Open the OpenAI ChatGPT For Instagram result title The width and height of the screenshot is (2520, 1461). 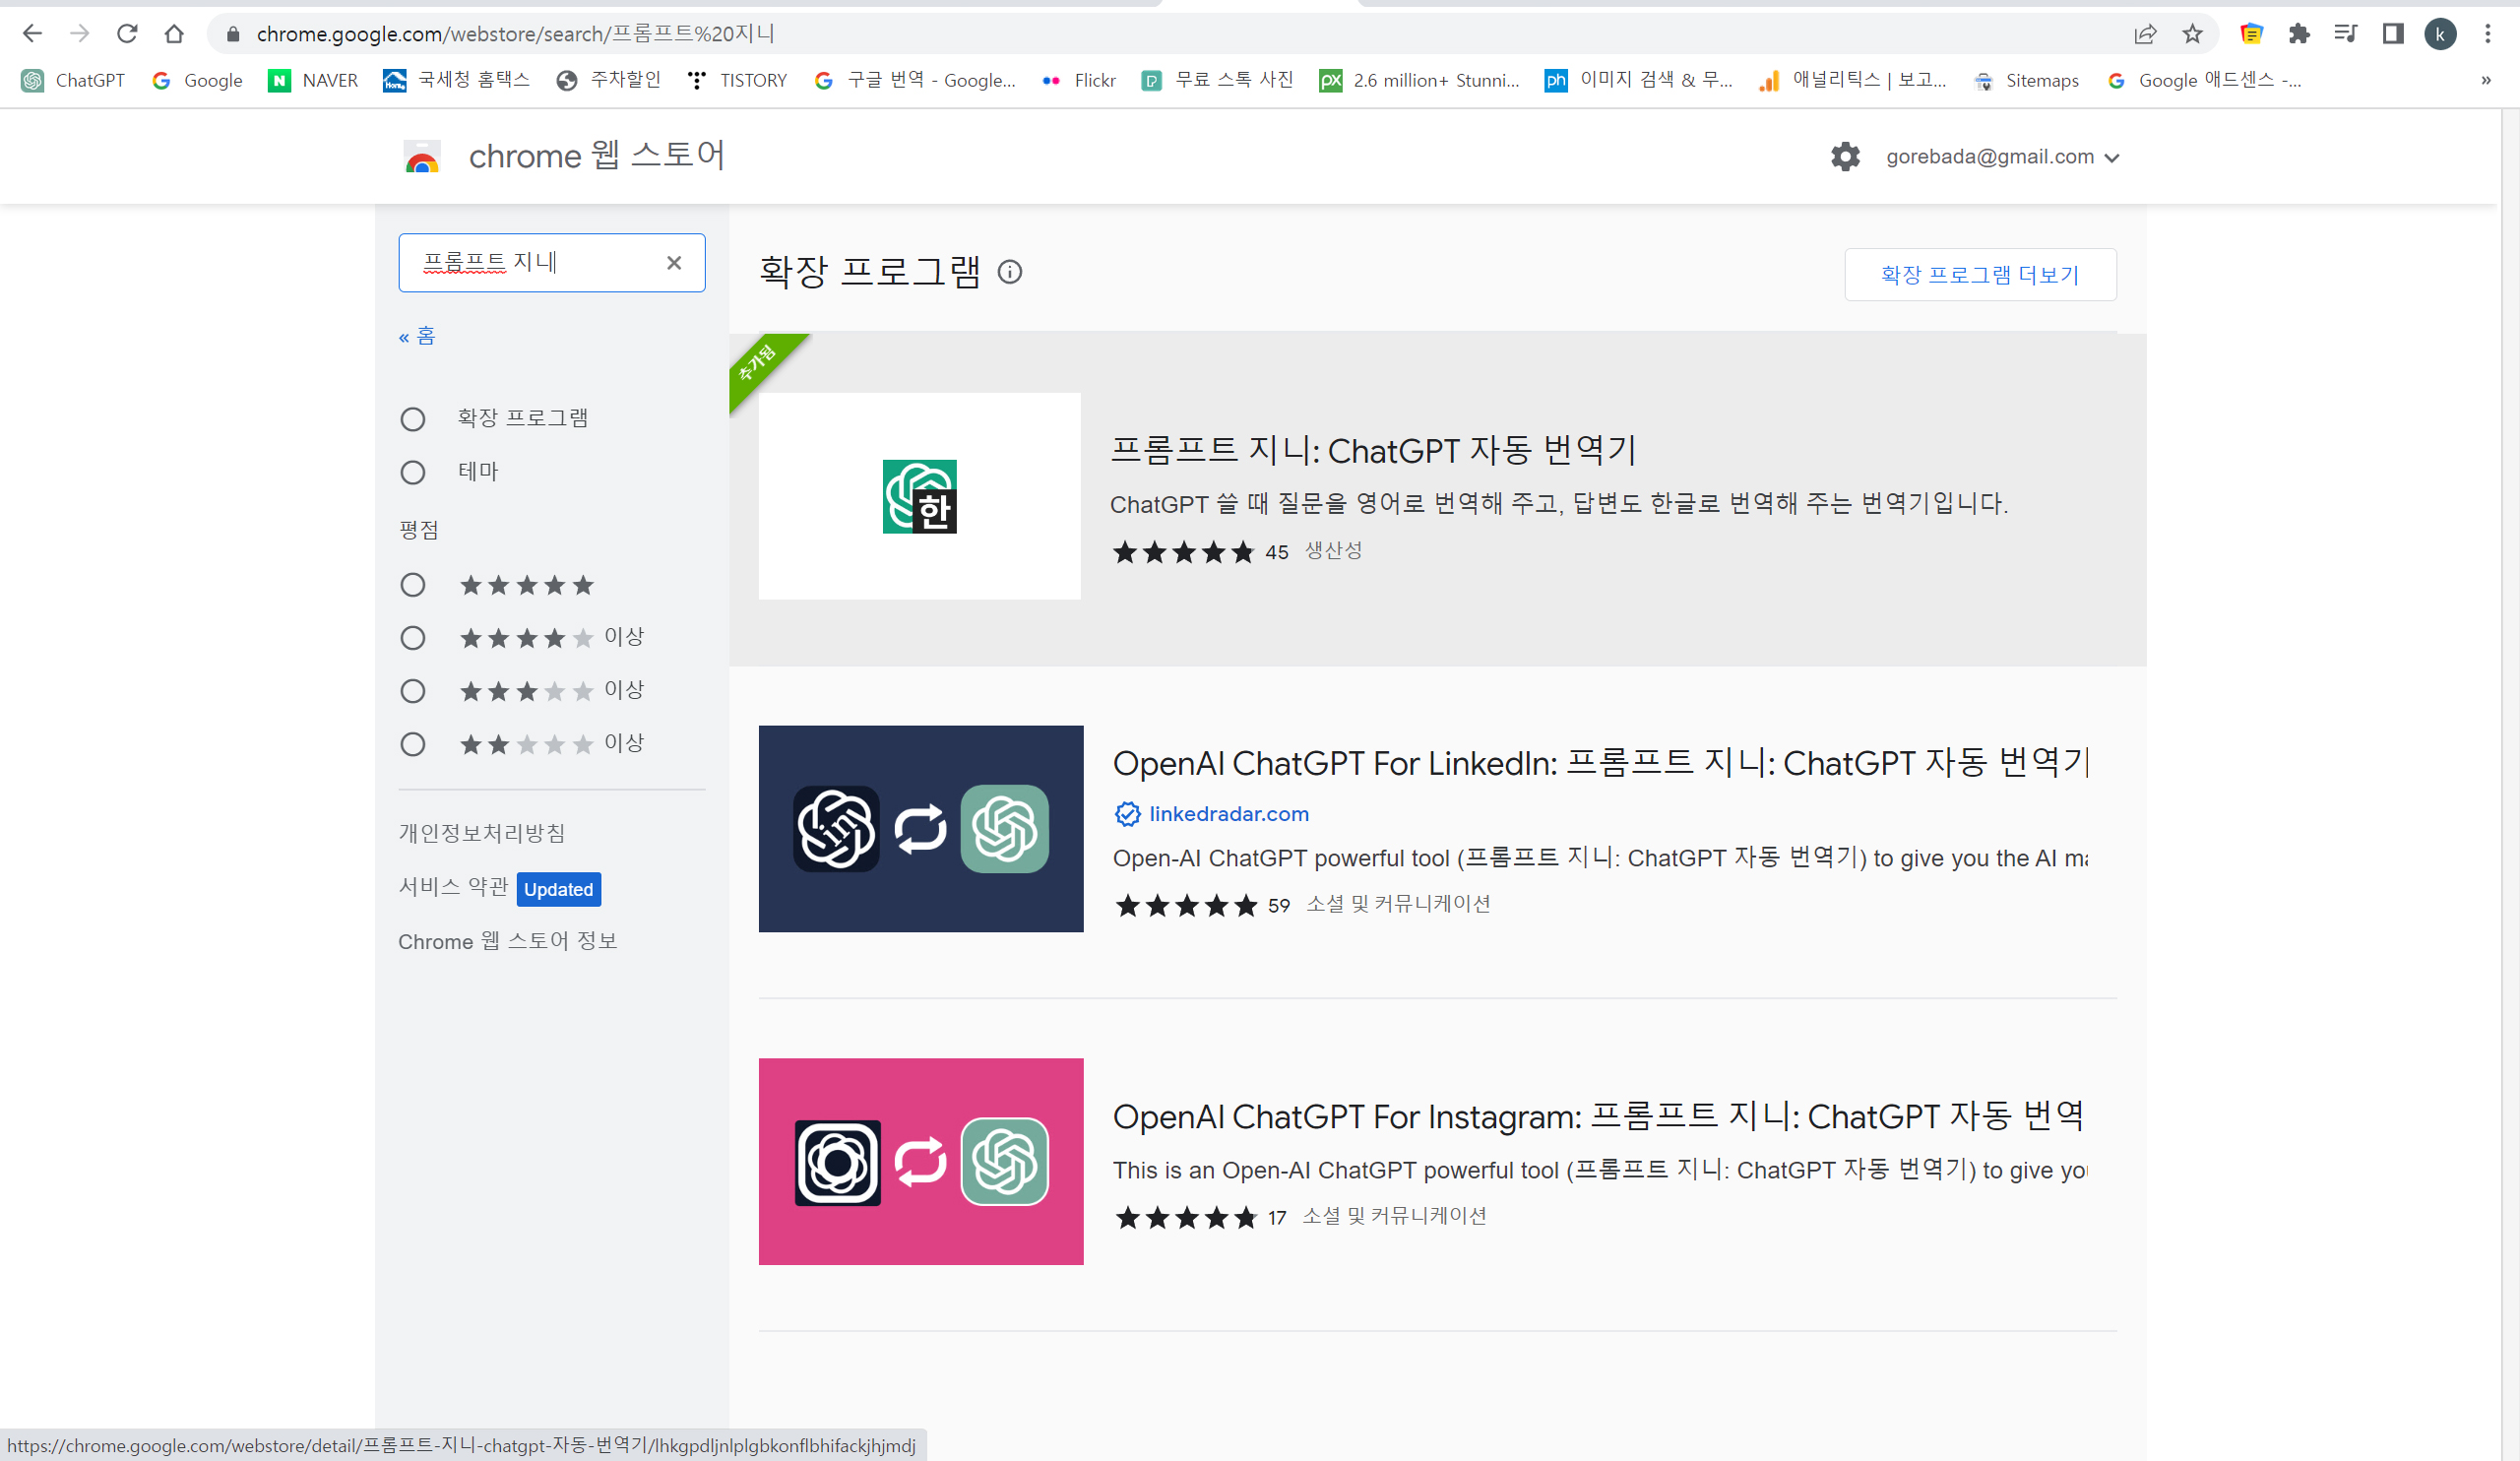pos(1598,1115)
